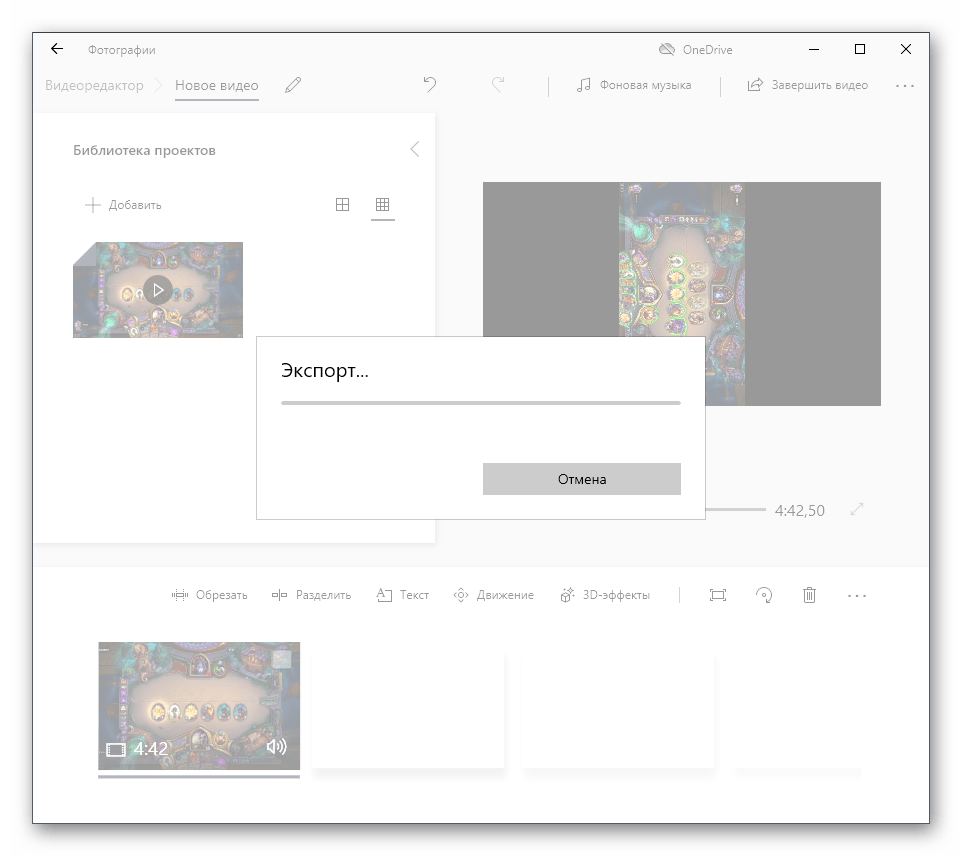The width and height of the screenshot is (962, 856).
Task: Play the library video thumbnail
Action: click(x=157, y=290)
